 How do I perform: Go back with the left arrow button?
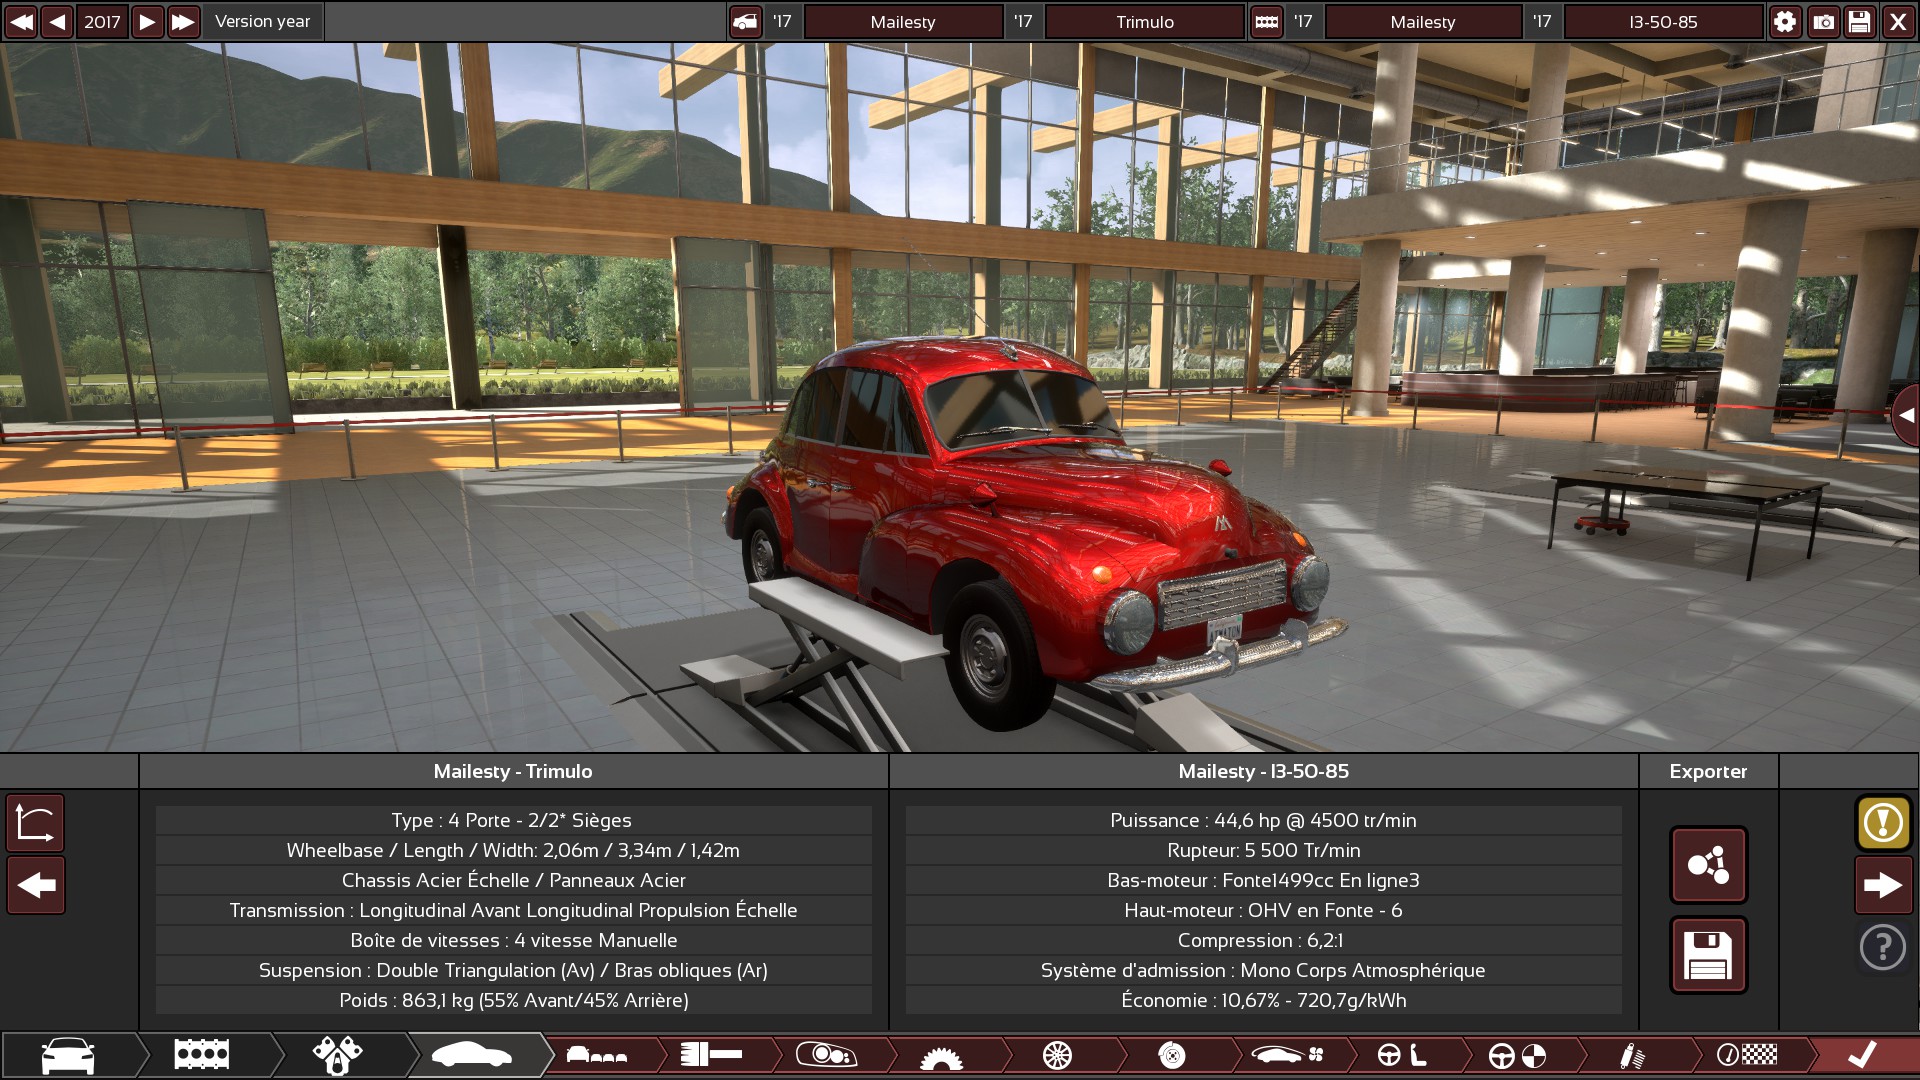click(36, 885)
